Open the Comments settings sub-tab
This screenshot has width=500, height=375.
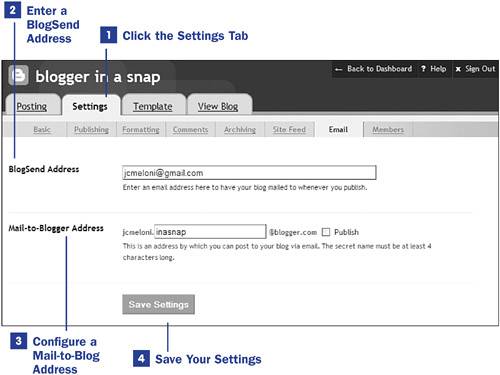coord(190,129)
